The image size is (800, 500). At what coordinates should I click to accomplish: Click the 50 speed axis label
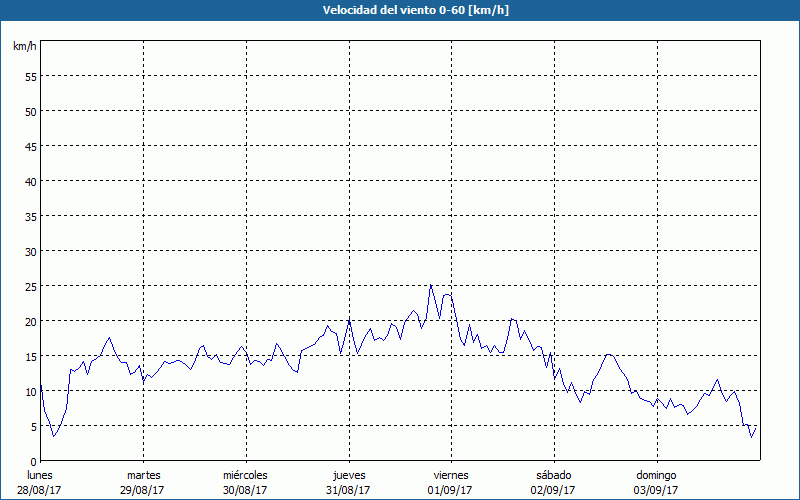(30, 111)
